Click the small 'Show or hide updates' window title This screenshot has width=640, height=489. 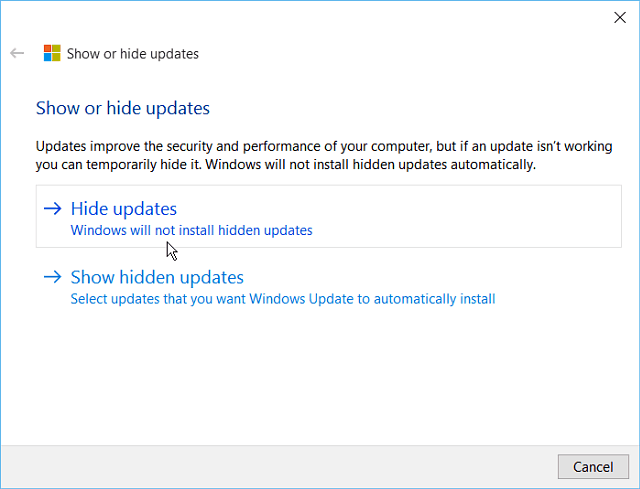pyautogui.click(x=133, y=54)
